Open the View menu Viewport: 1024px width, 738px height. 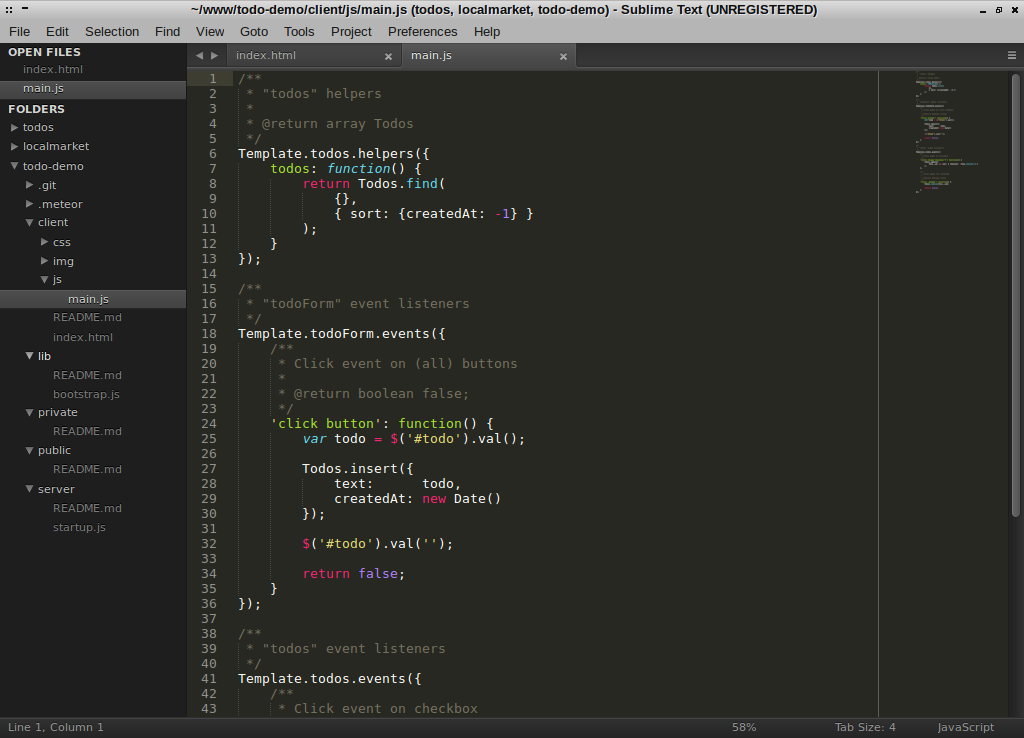point(210,31)
